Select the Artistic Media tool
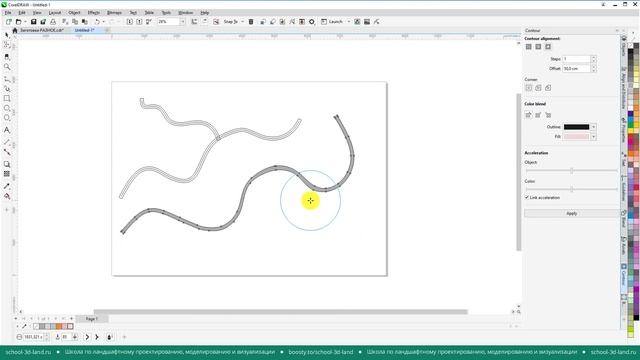640x360 pixels. [x=7, y=89]
